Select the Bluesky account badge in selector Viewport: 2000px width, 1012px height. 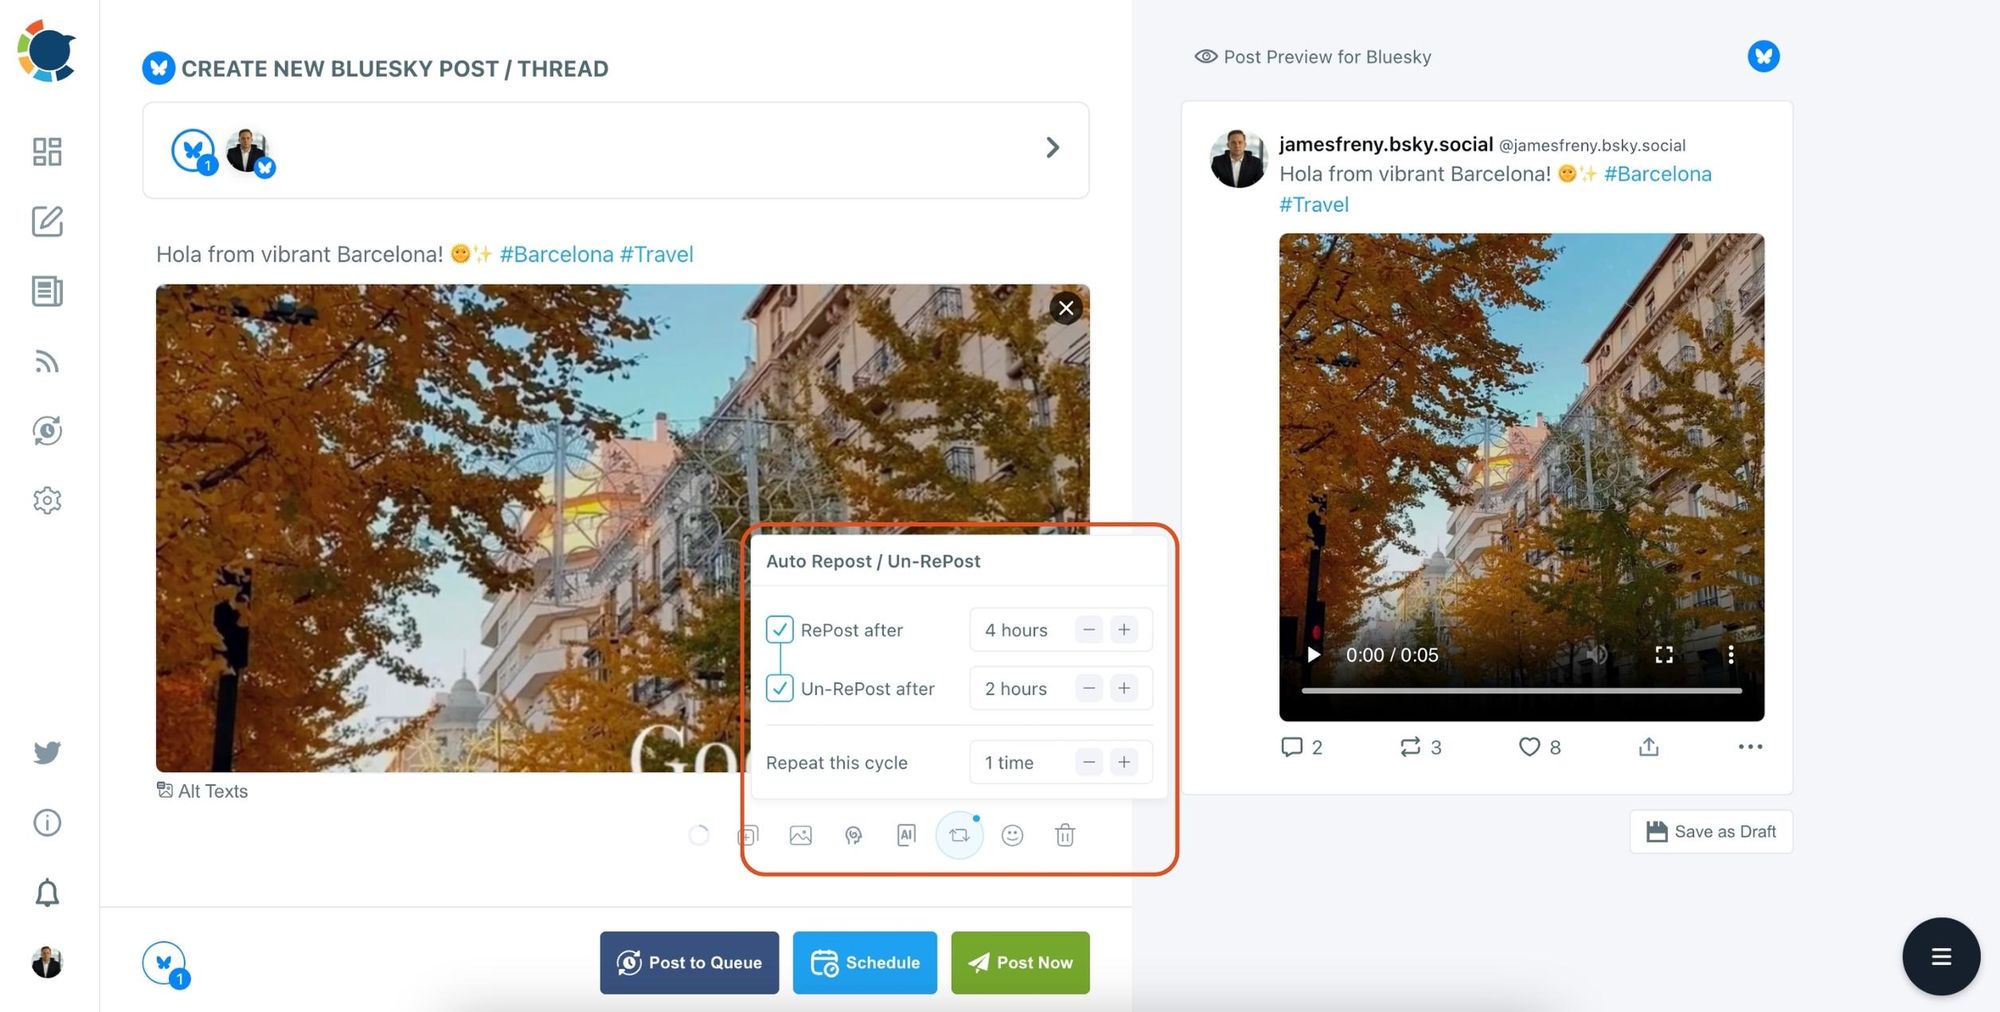(x=193, y=151)
